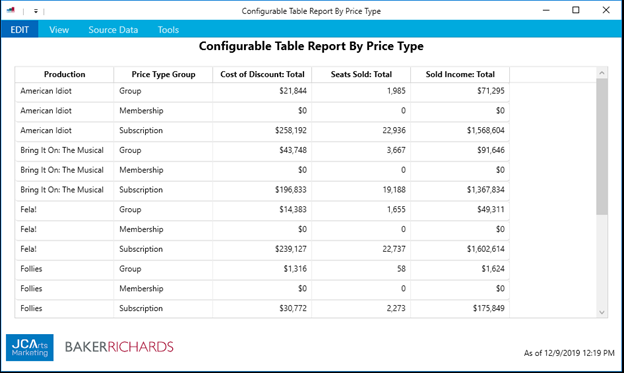Maximize the report window
Screen dimensions: 624x373
[575, 10]
